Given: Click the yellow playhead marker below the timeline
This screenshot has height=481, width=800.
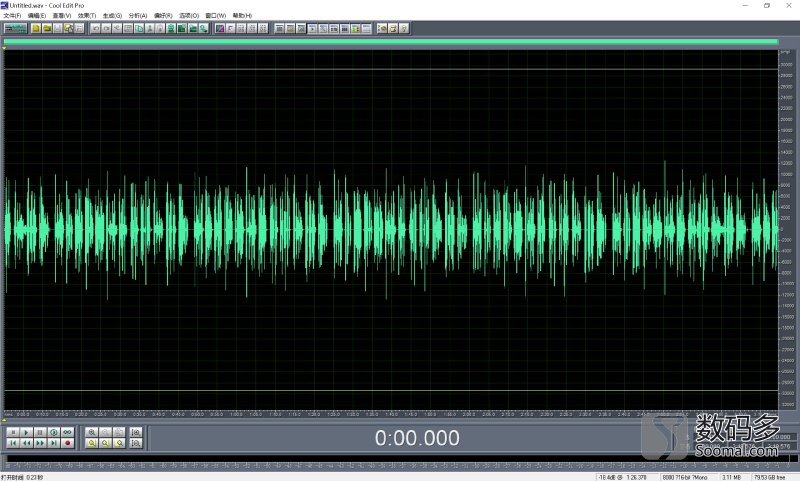Looking at the screenshot, I should coord(7,418).
